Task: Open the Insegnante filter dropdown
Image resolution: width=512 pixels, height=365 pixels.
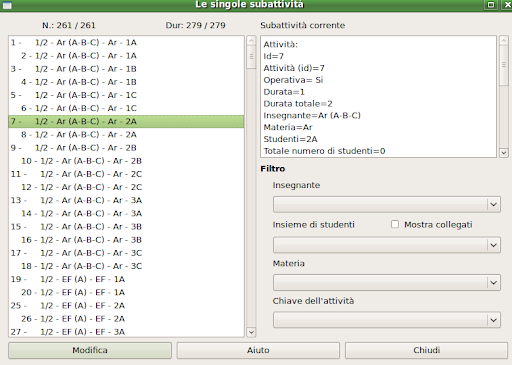Action: pos(387,204)
